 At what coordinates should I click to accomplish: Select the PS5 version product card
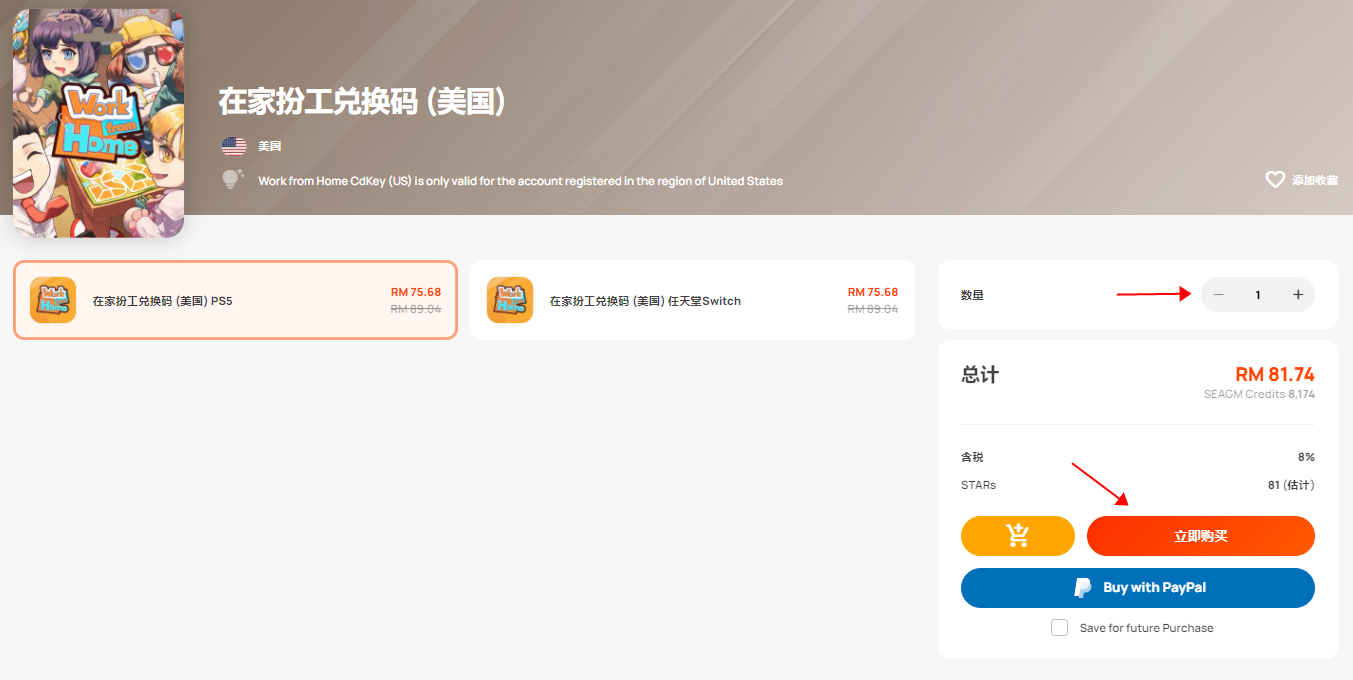pyautogui.click(x=235, y=300)
